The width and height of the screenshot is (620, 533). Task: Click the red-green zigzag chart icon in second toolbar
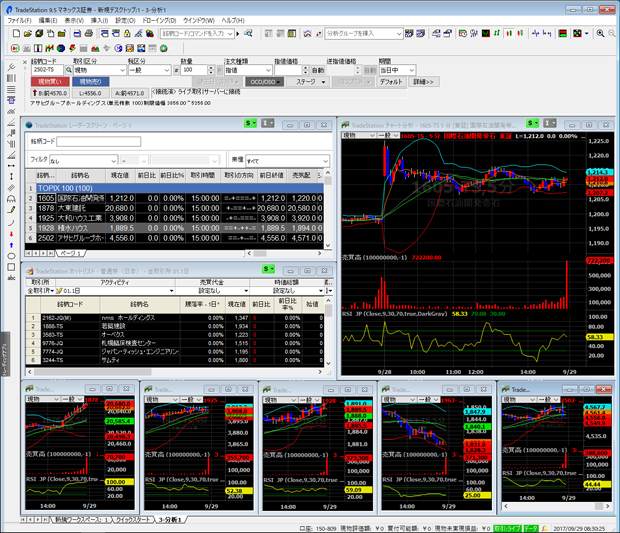pyautogui.click(x=49, y=49)
